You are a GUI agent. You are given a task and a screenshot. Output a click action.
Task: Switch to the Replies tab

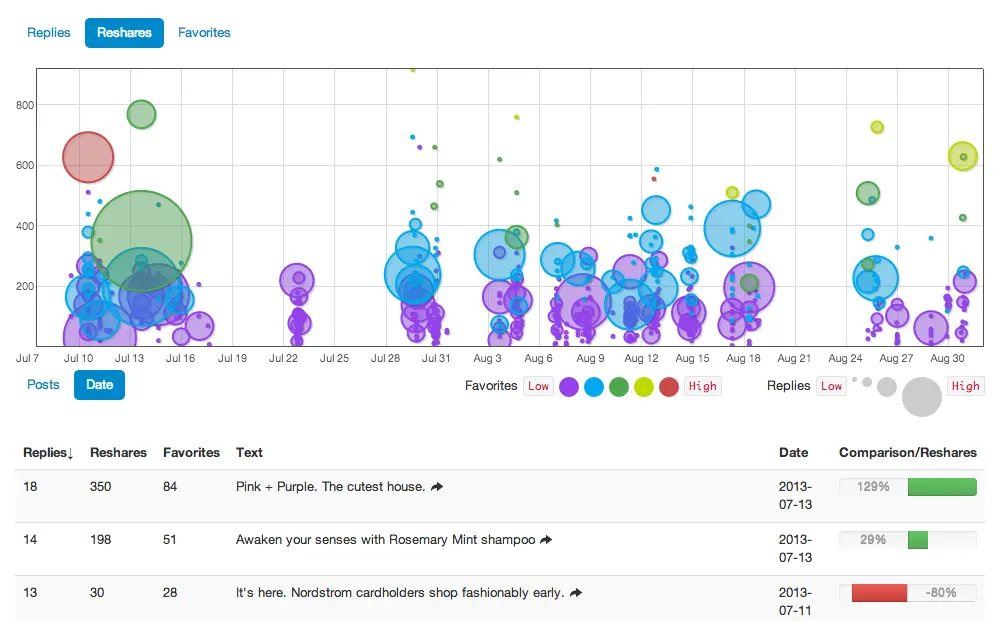(49, 33)
